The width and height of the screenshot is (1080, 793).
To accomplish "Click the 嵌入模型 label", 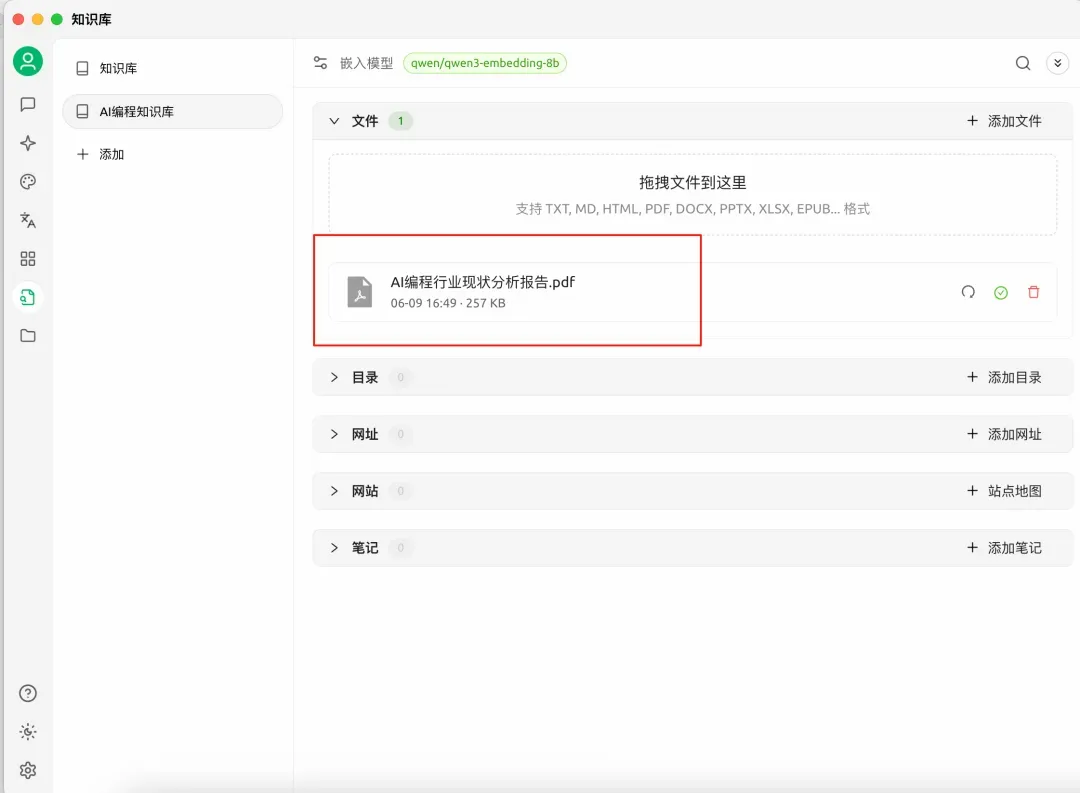I will click(x=366, y=63).
